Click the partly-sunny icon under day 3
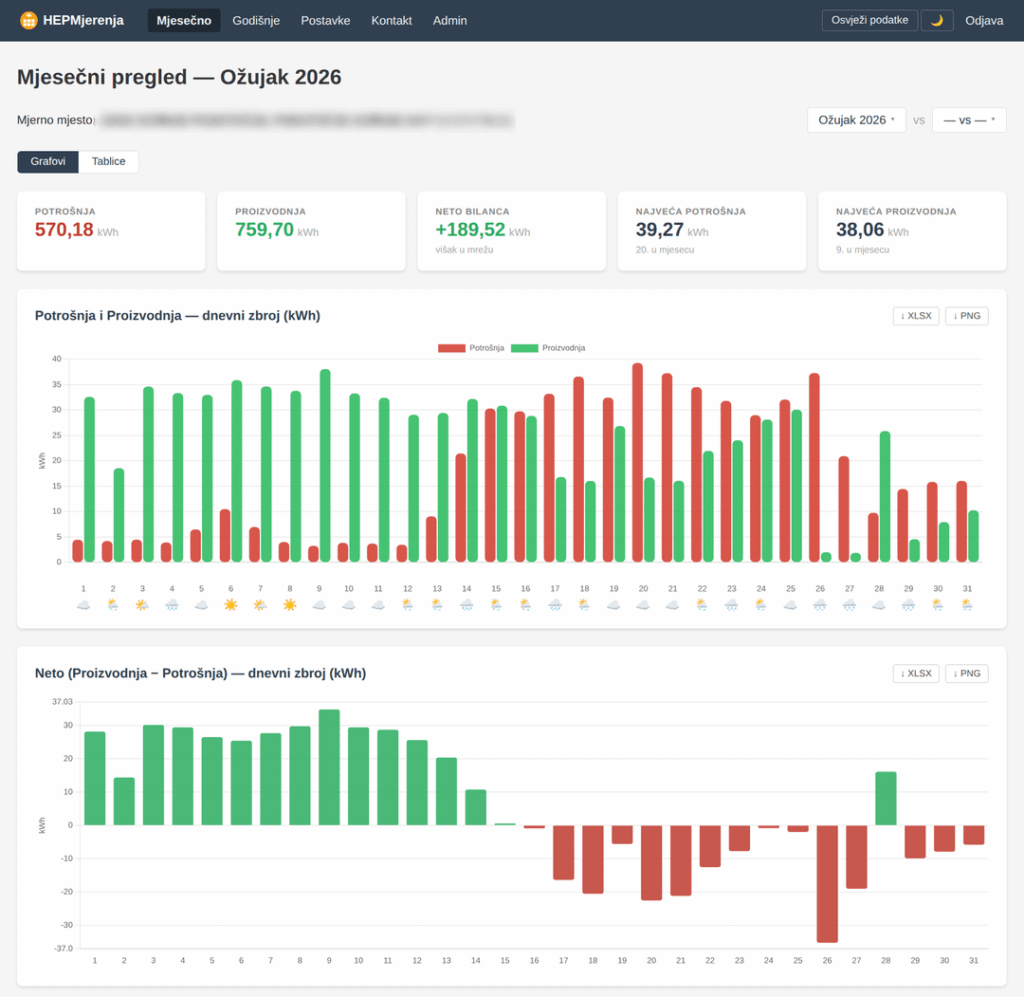 142,604
